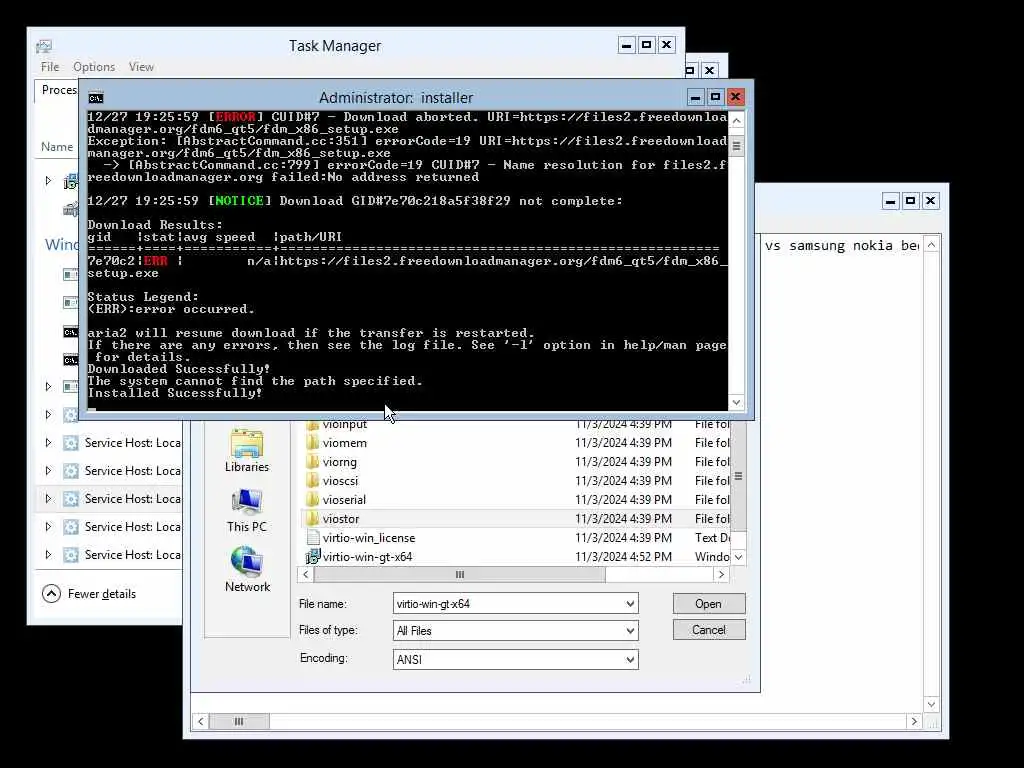Open the File name dropdown arrow

click(630, 603)
